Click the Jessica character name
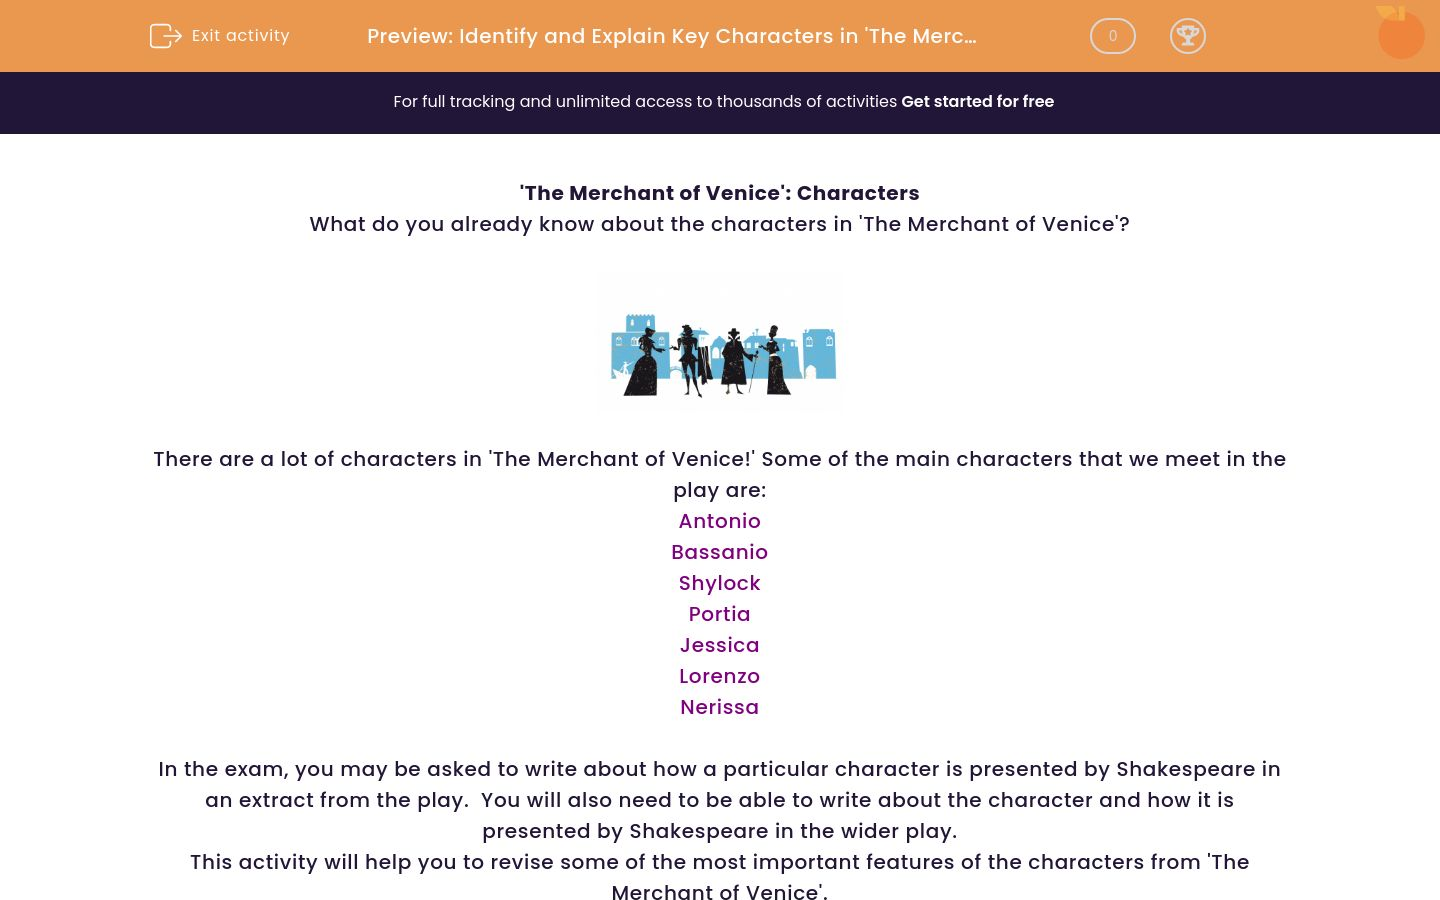This screenshot has width=1440, height=900. click(x=720, y=645)
